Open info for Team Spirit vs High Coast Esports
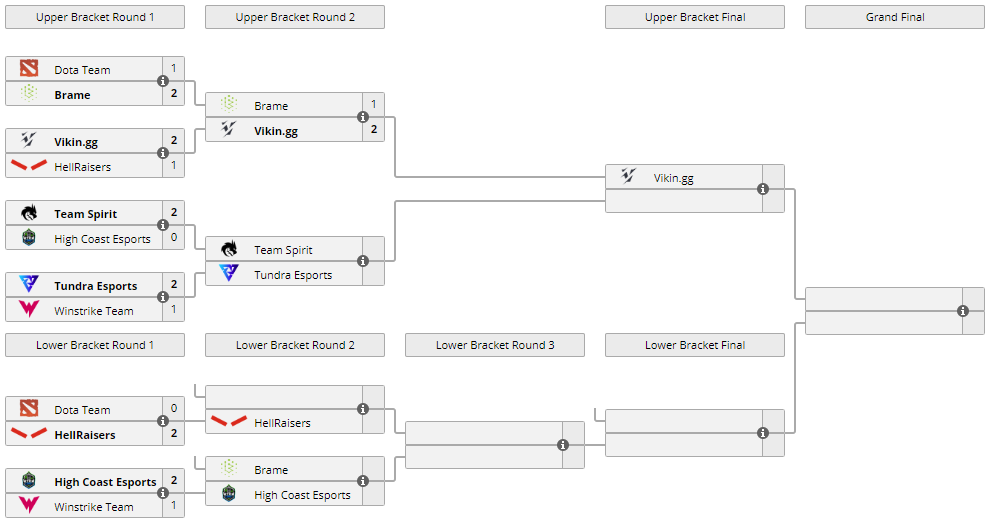 coord(163,226)
